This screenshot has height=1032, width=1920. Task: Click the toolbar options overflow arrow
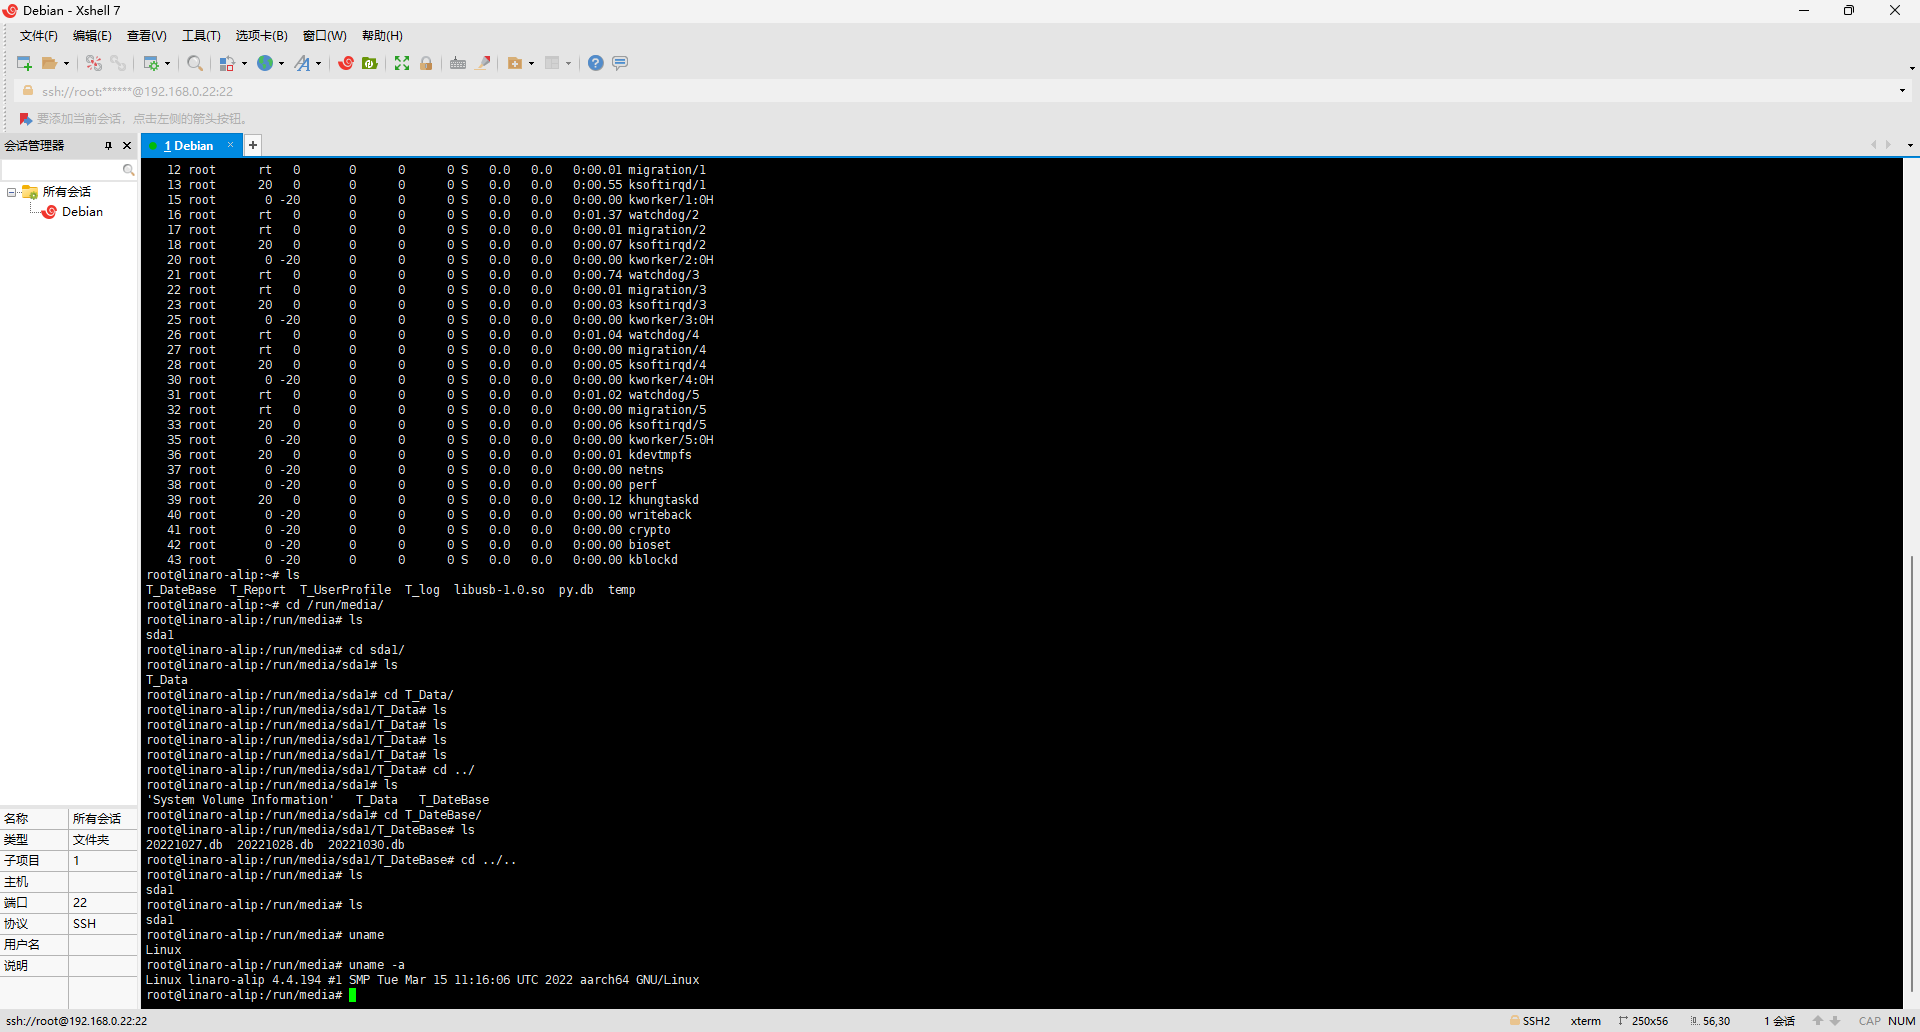coord(1912,68)
